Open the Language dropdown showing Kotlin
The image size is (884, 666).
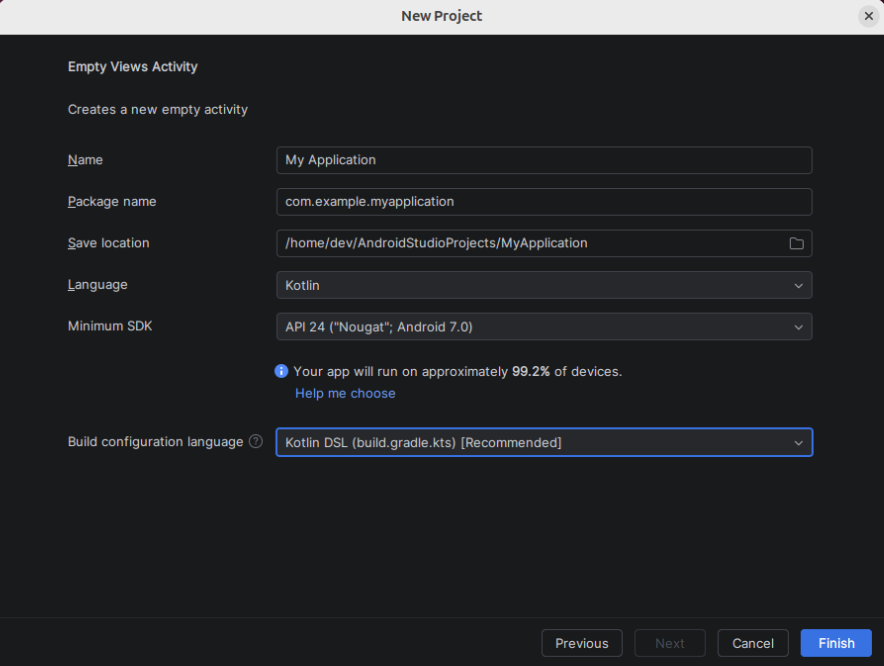click(x=544, y=285)
